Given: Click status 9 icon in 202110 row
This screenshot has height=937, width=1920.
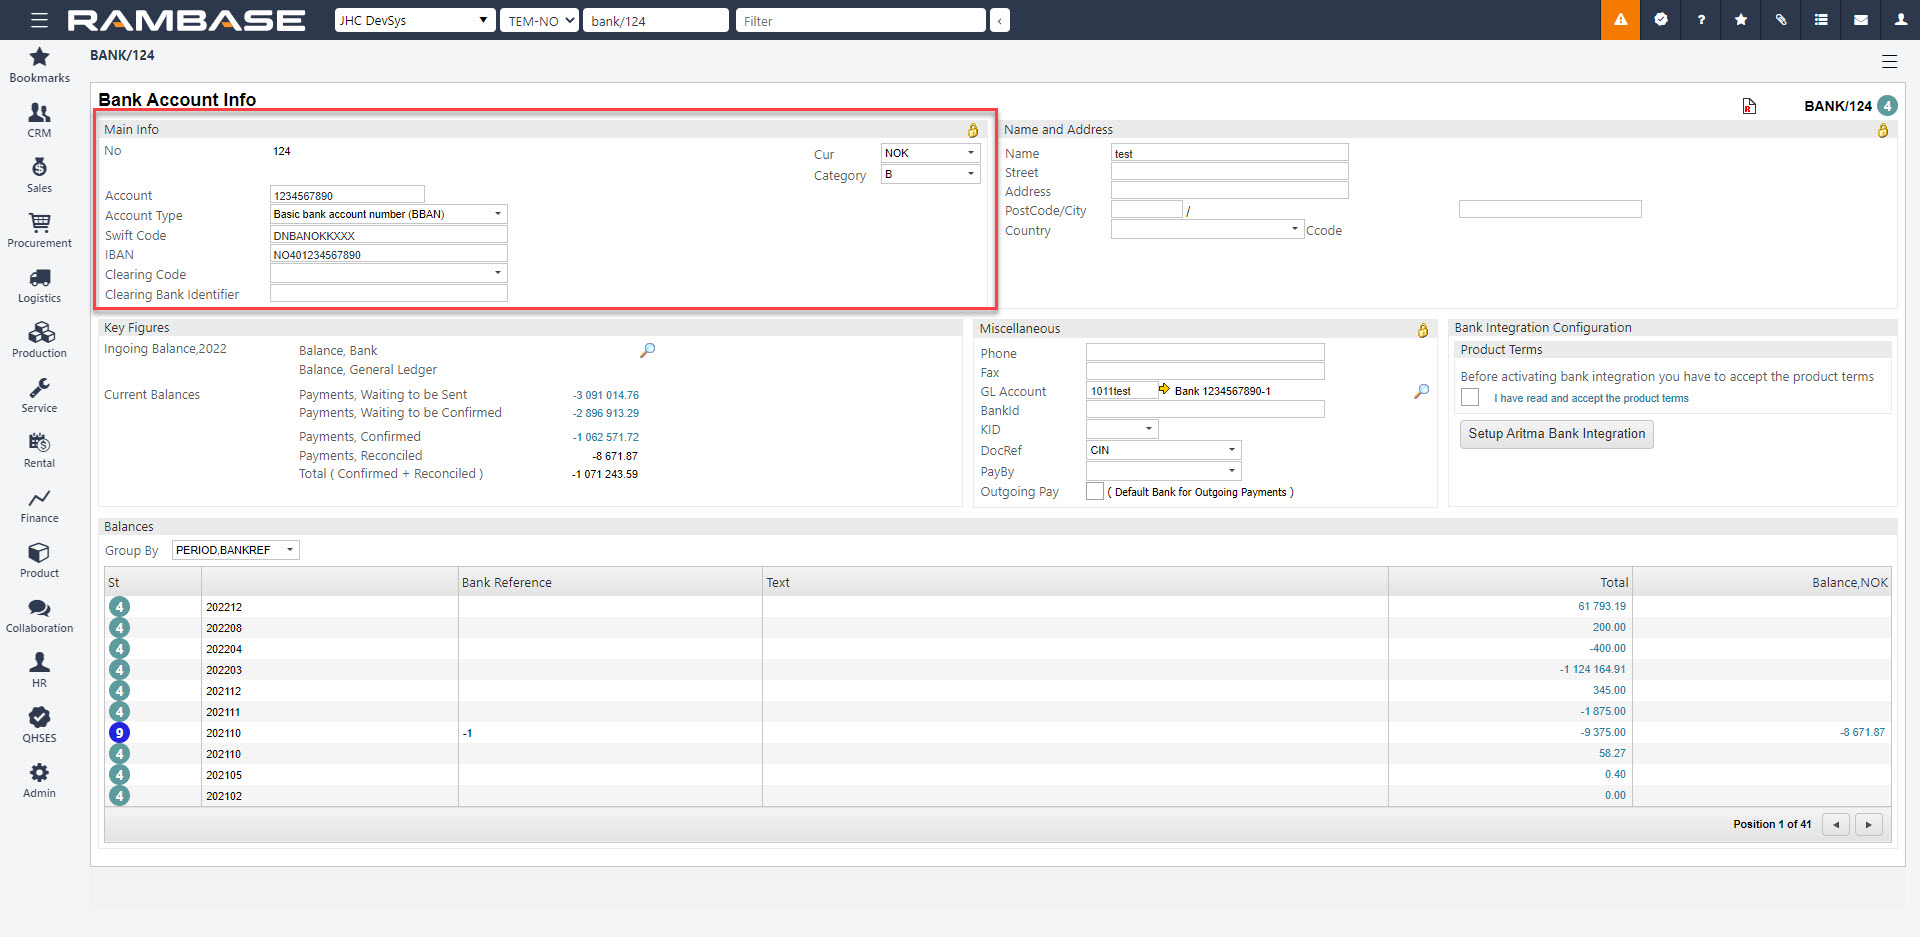Looking at the screenshot, I should [119, 733].
